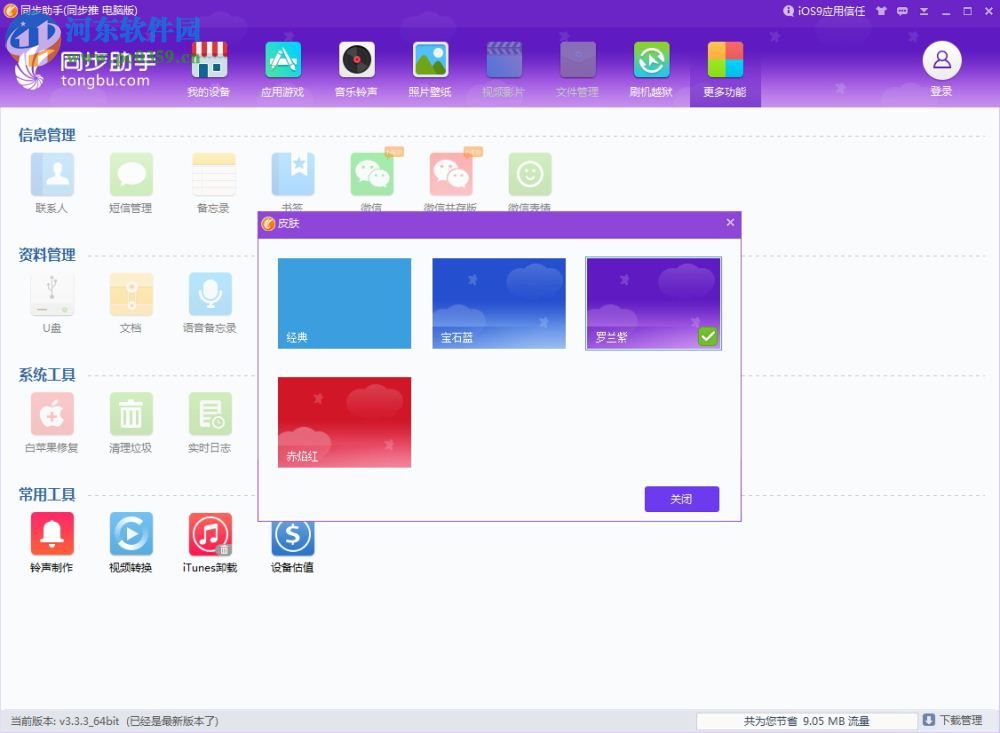Click the feedback chat icon in title bar
The height and width of the screenshot is (733, 1000).
[902, 11]
